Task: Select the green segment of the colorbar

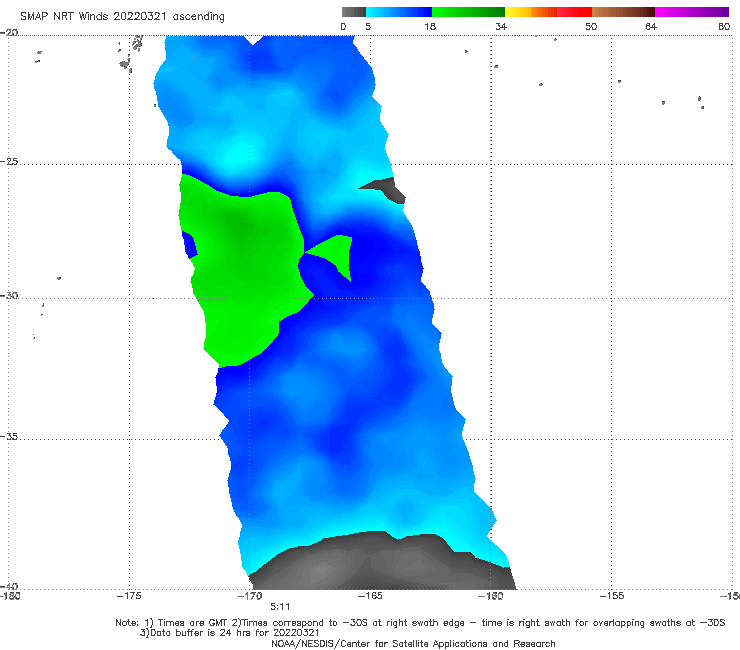Action: click(468, 12)
